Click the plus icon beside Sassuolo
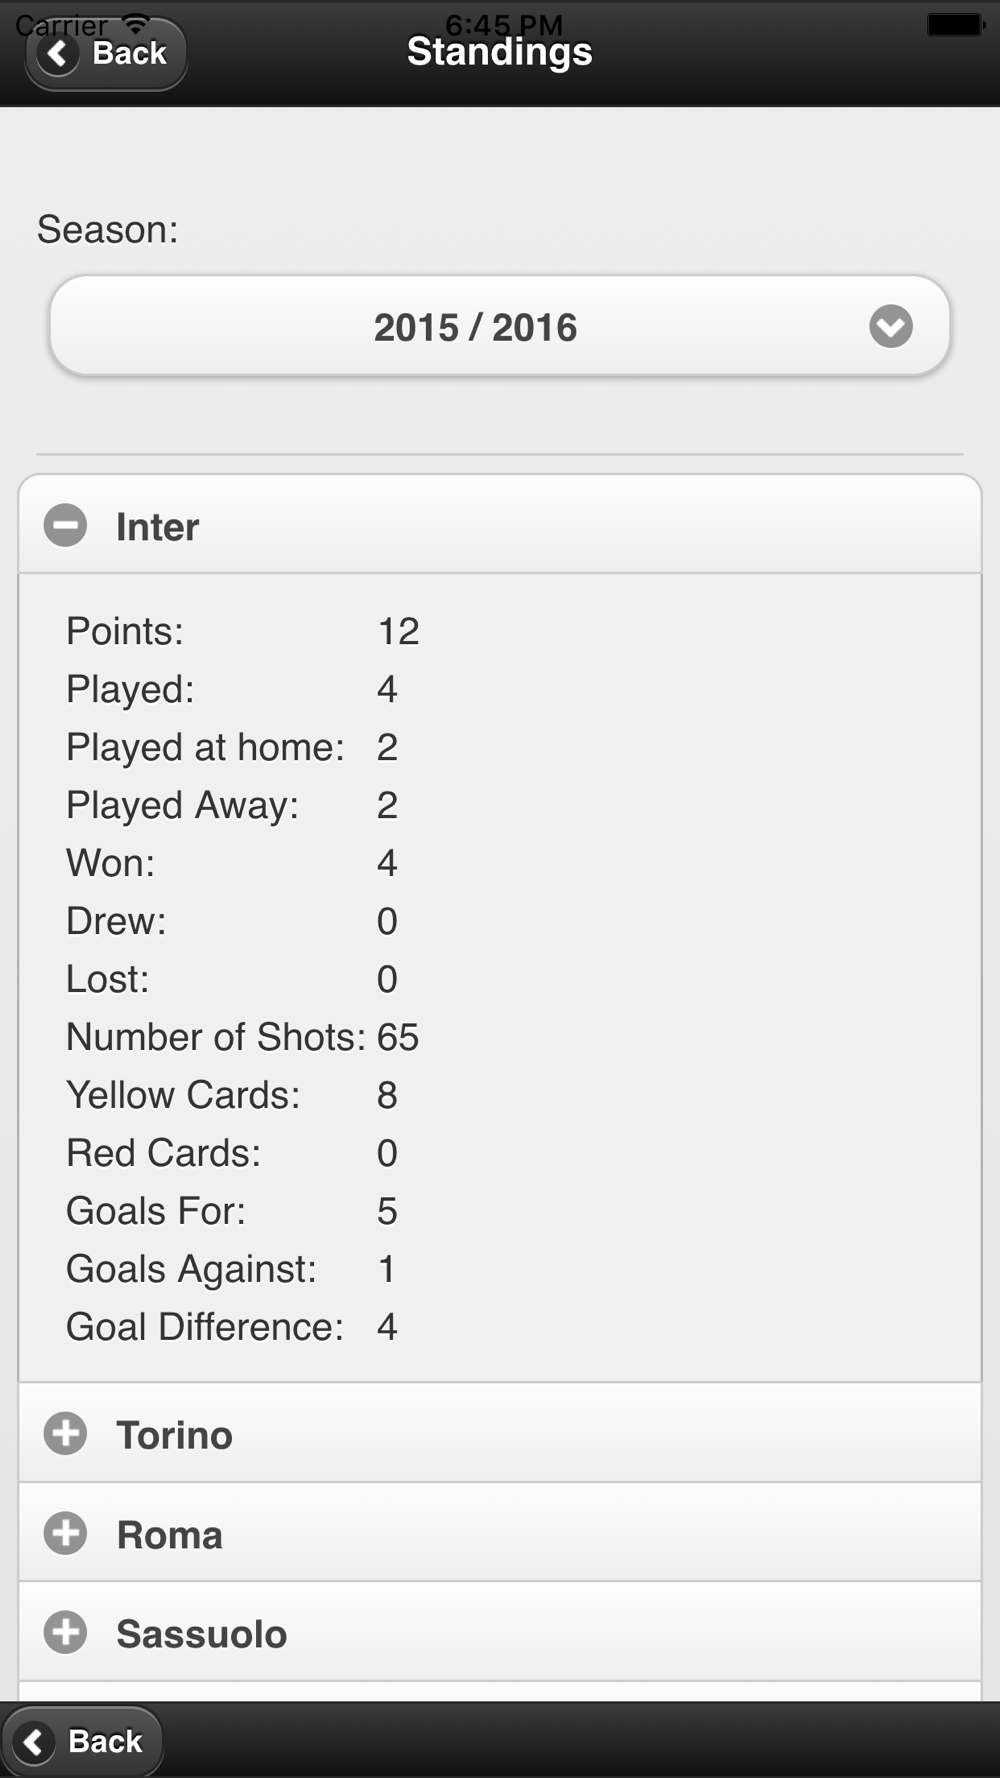 65,1633
